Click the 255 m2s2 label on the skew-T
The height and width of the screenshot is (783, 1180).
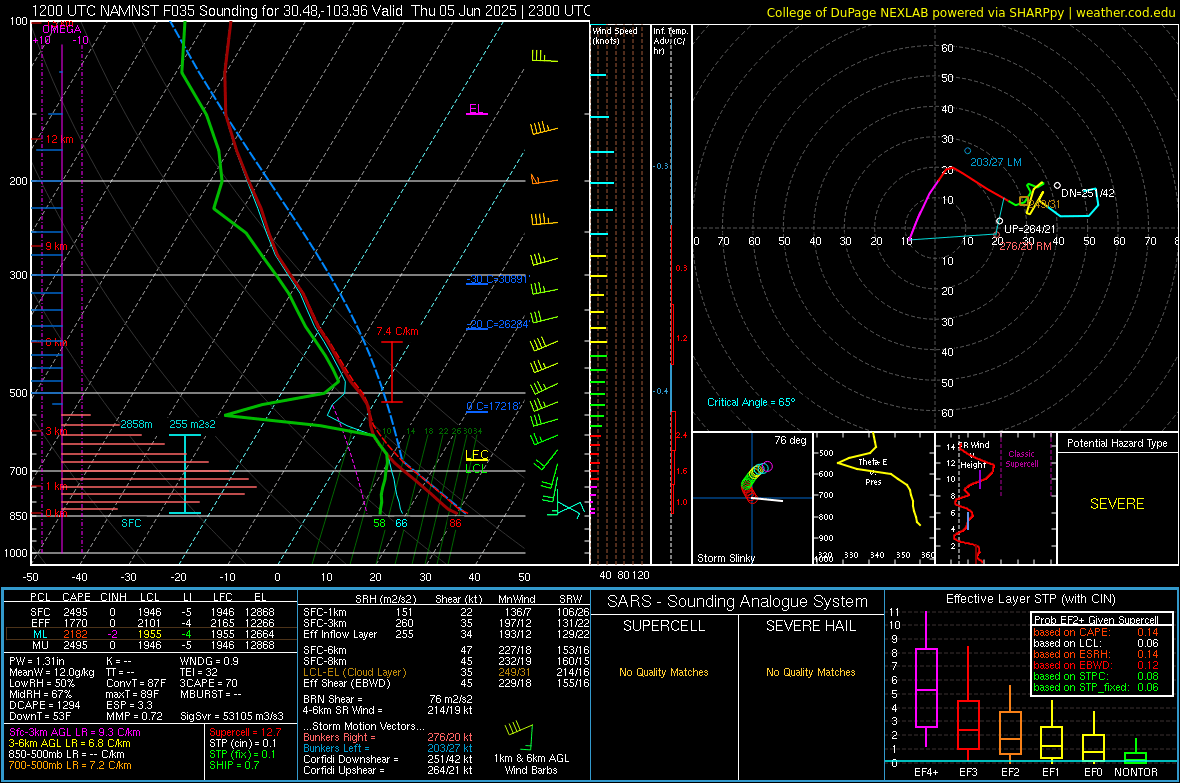(x=192, y=425)
